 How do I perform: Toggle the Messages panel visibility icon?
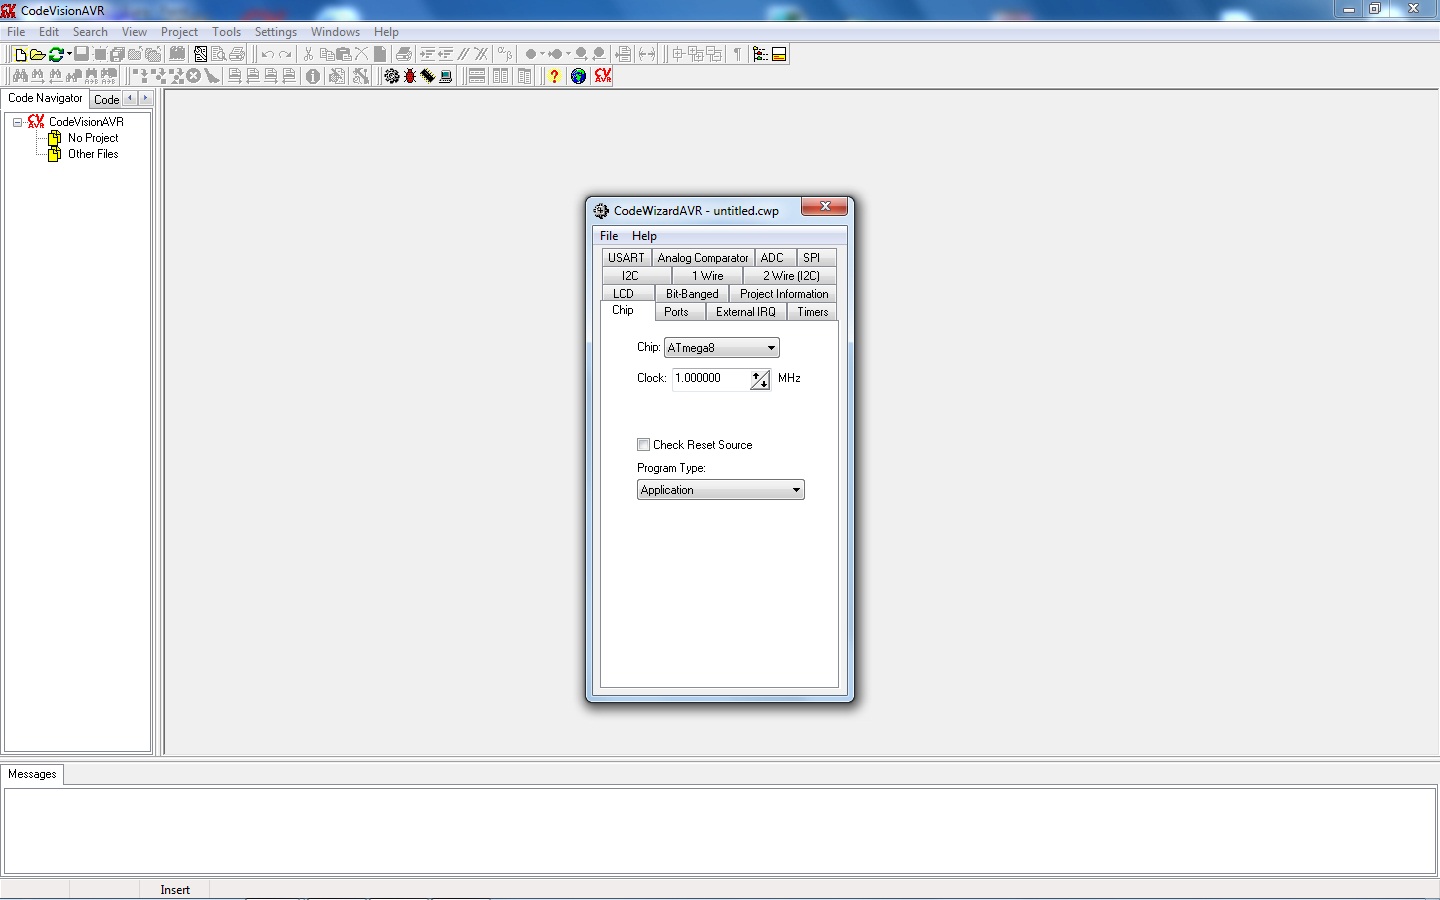779,54
